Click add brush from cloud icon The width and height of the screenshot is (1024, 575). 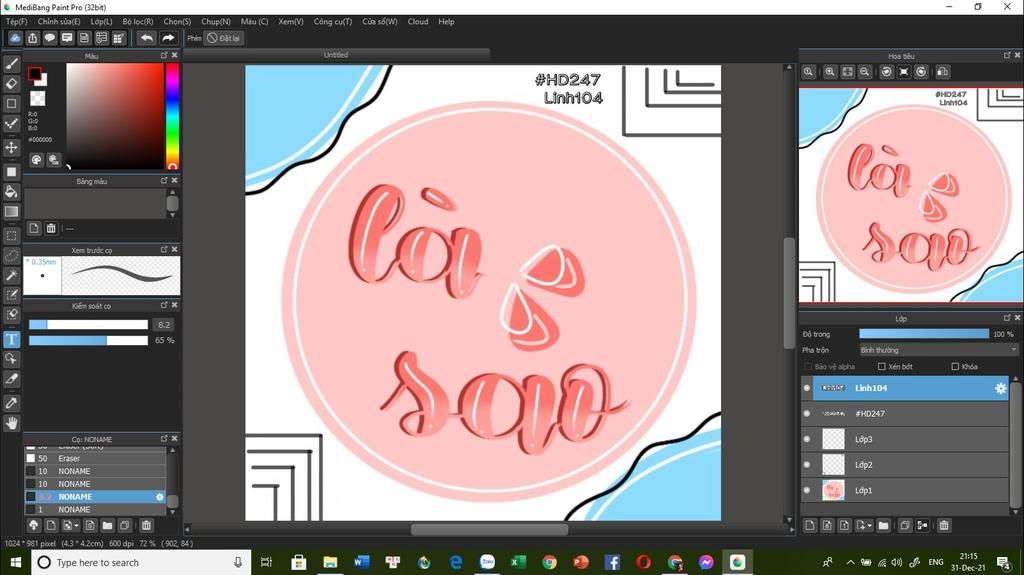pos(34,525)
